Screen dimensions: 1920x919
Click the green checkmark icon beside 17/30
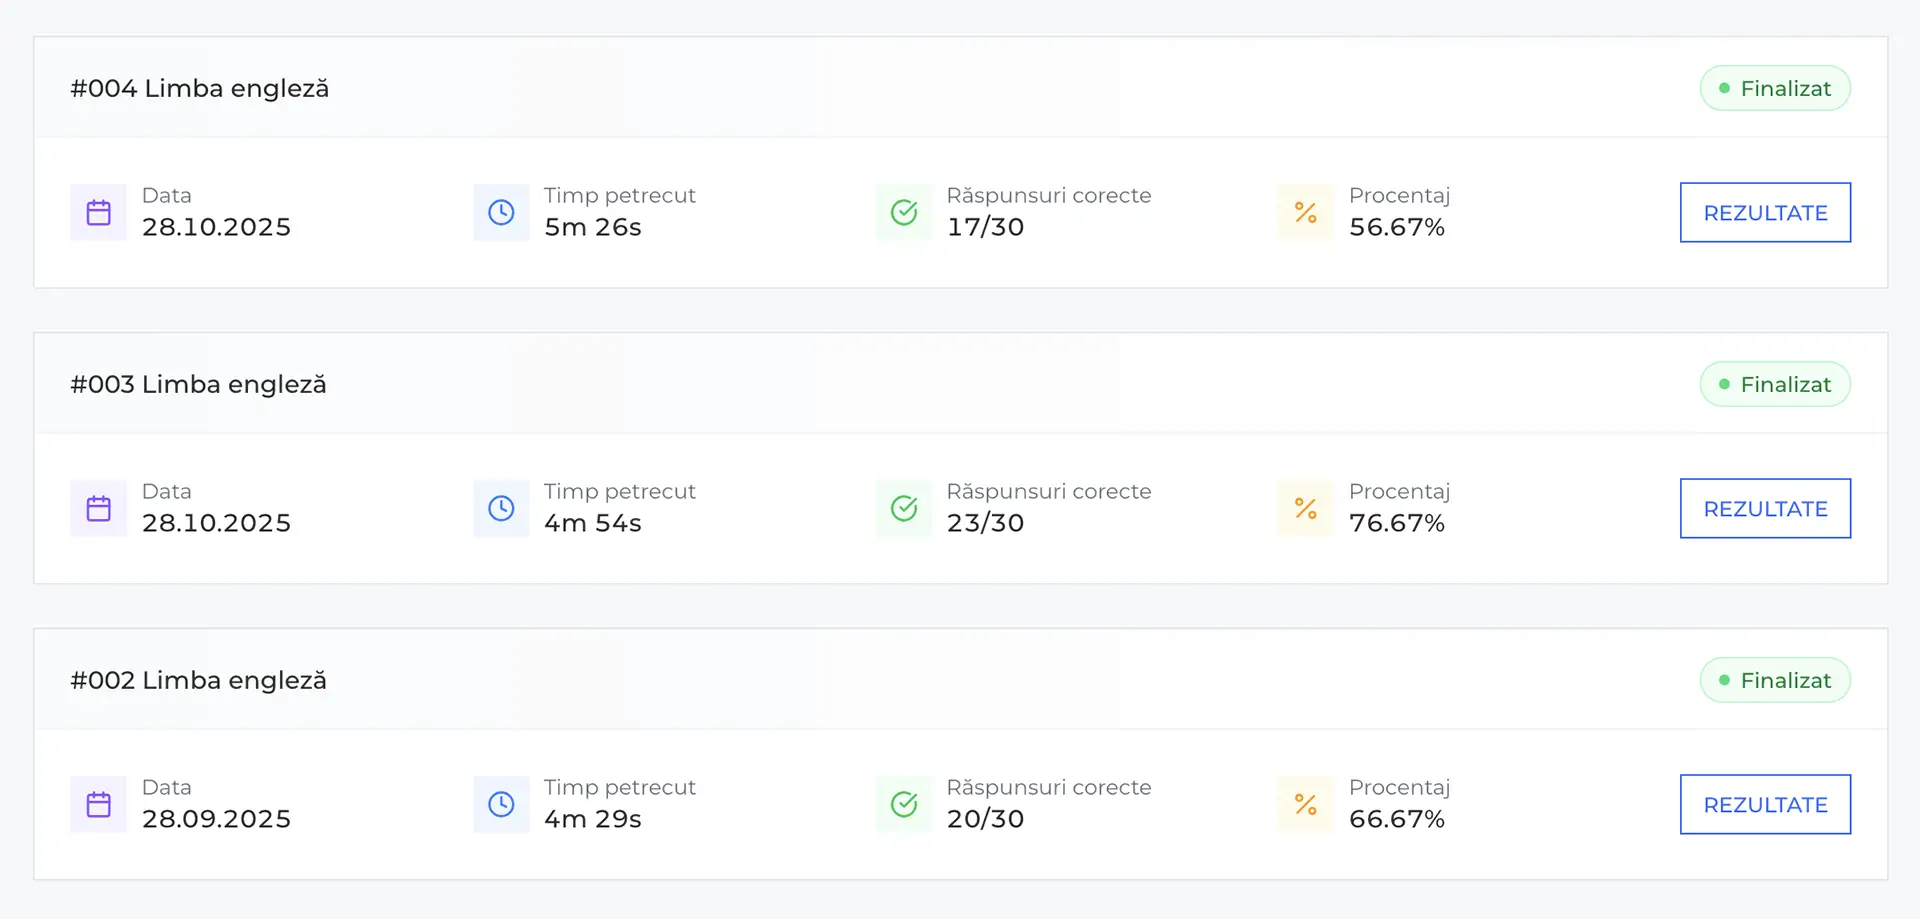[x=904, y=212]
